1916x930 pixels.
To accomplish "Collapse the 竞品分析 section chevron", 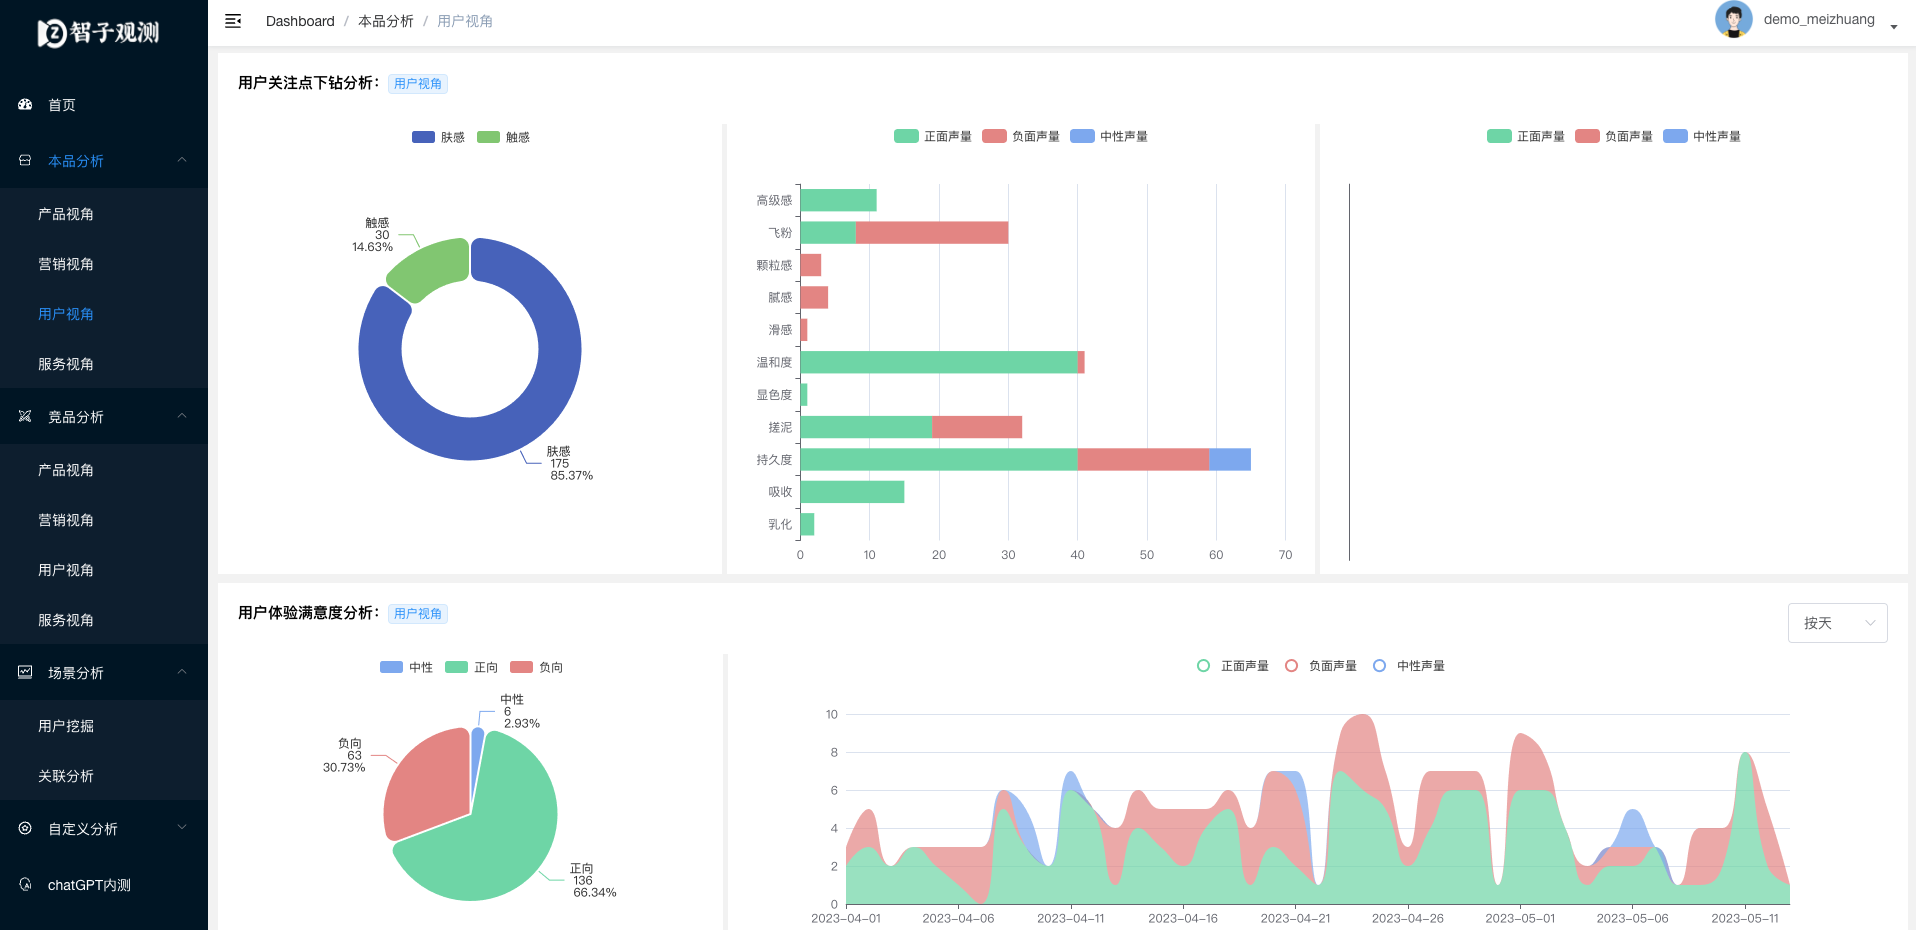I will (x=182, y=416).
